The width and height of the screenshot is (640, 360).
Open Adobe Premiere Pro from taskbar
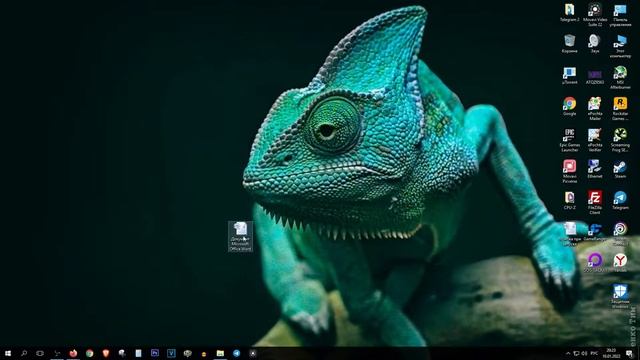click(x=155, y=353)
